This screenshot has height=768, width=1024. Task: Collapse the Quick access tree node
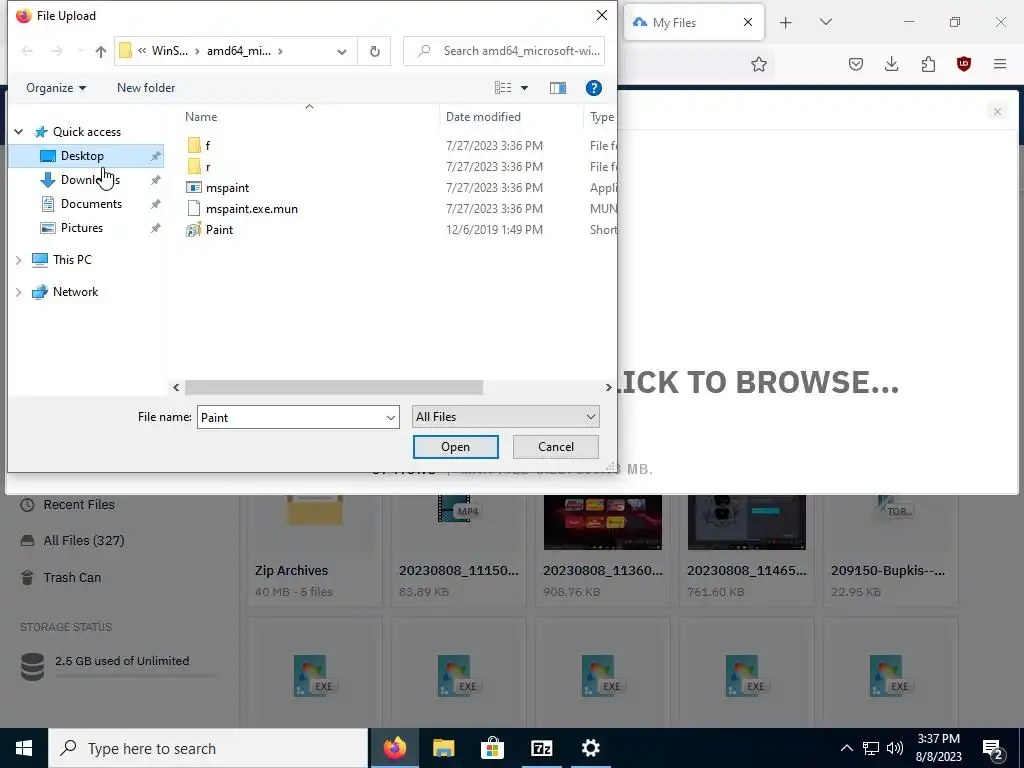pyautogui.click(x=19, y=132)
